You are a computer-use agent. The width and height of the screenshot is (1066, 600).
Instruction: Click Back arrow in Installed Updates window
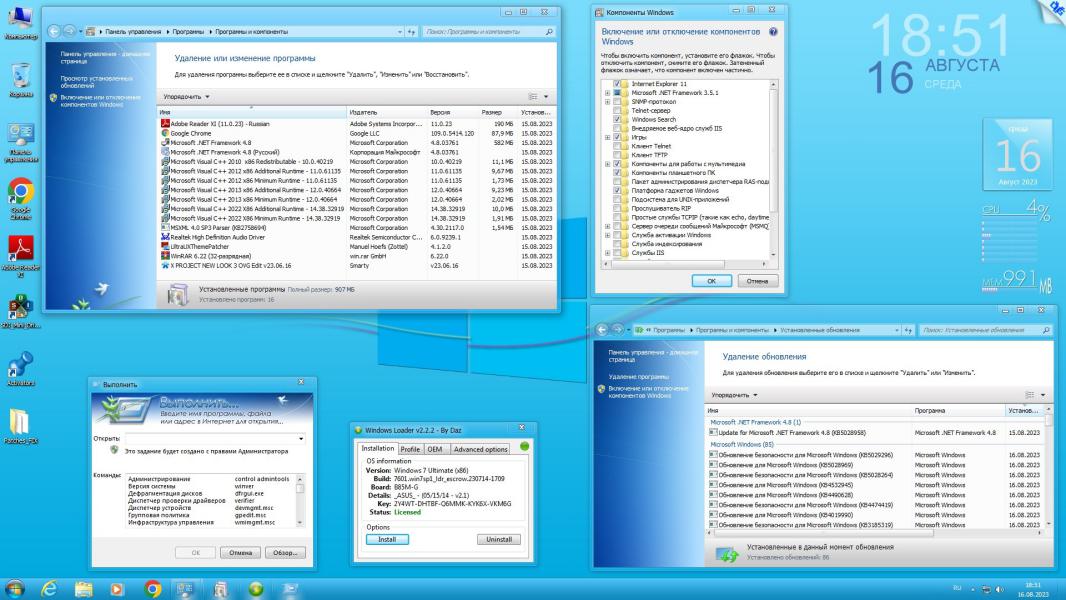[602, 330]
